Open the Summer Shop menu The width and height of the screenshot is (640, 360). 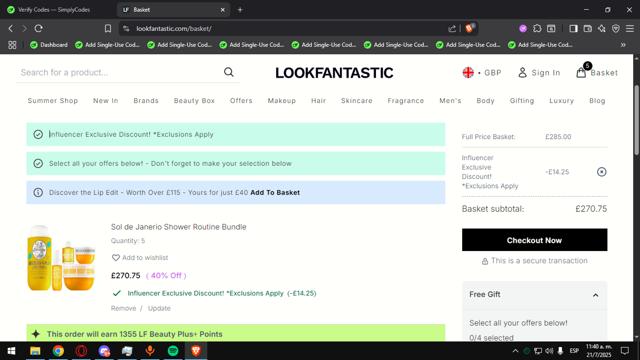pos(53,100)
